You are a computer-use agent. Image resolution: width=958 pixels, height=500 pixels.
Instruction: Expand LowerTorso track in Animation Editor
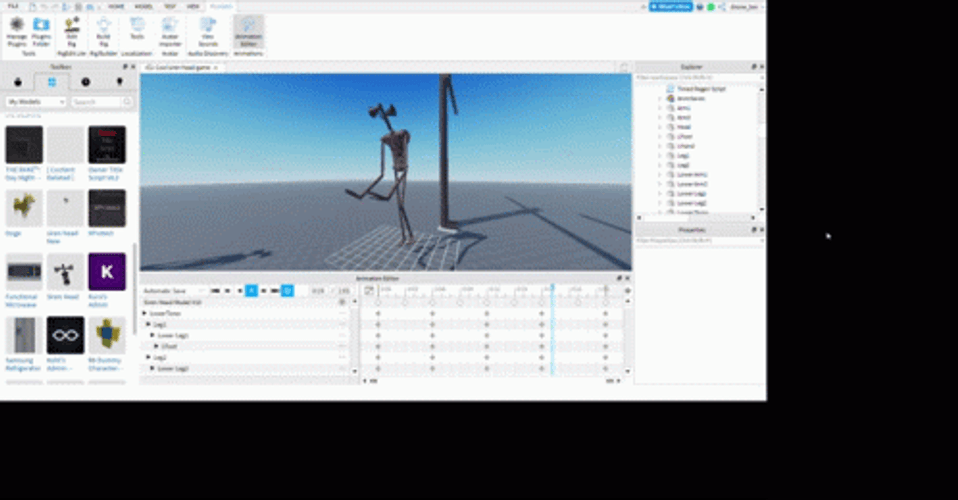tap(145, 313)
